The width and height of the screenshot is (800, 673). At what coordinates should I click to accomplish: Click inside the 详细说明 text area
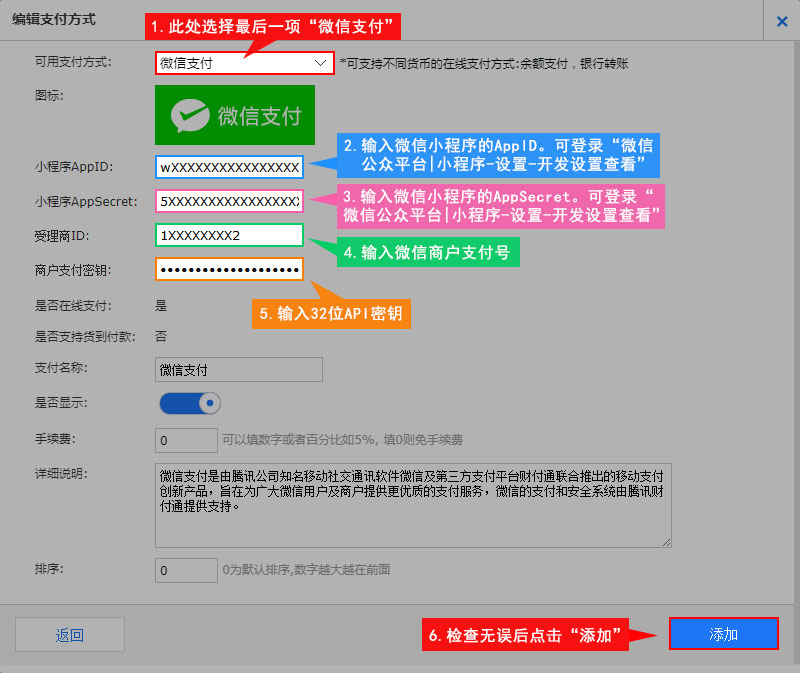[x=413, y=504]
